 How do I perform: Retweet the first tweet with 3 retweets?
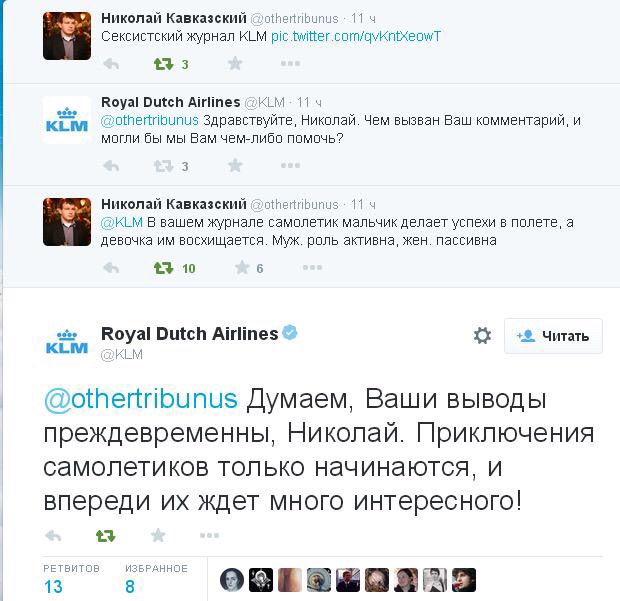click(x=163, y=64)
